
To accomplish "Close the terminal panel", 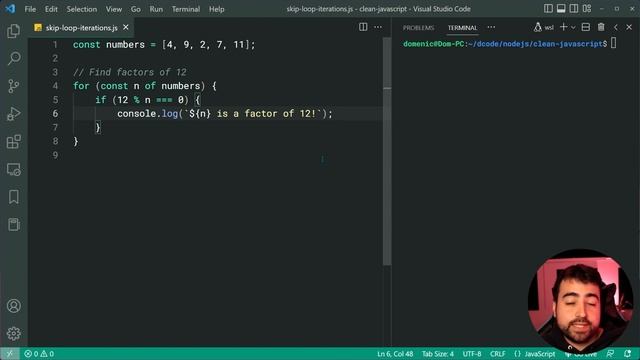I will point(629,27).
